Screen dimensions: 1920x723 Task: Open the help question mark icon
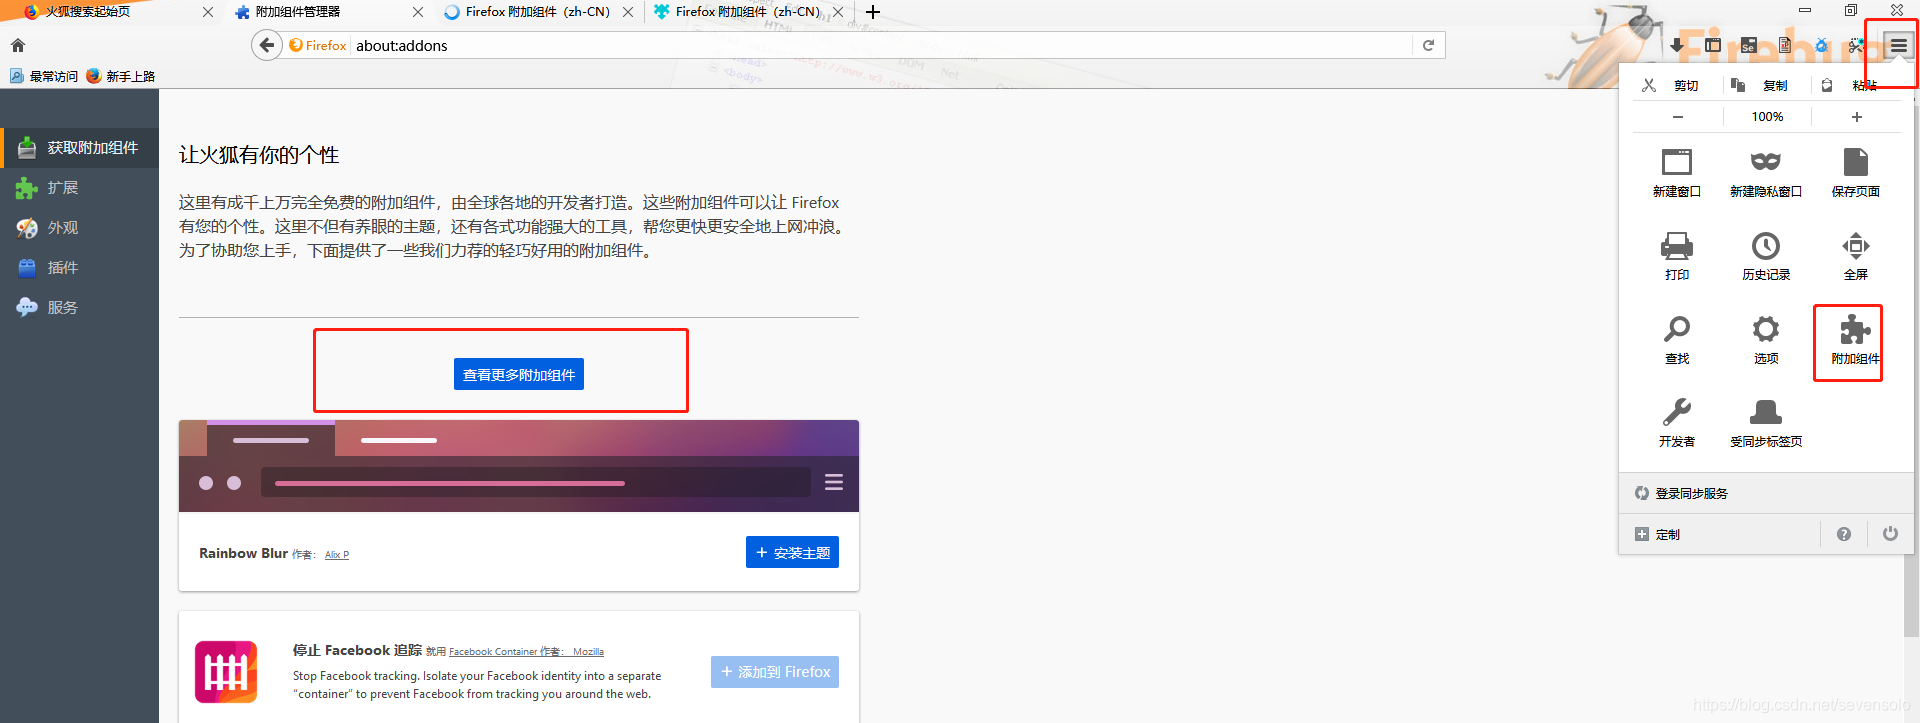click(1844, 534)
